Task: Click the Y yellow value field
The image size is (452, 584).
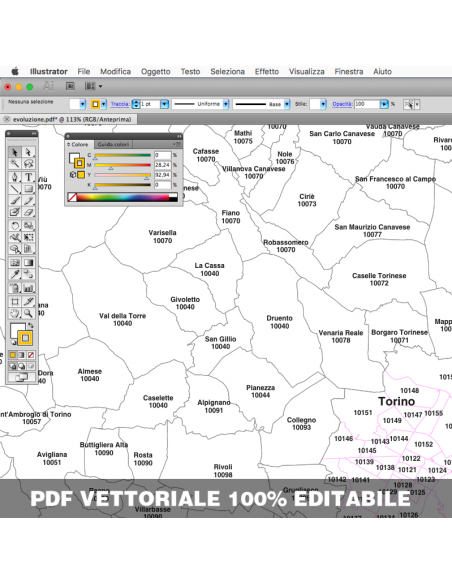Action: (162, 175)
